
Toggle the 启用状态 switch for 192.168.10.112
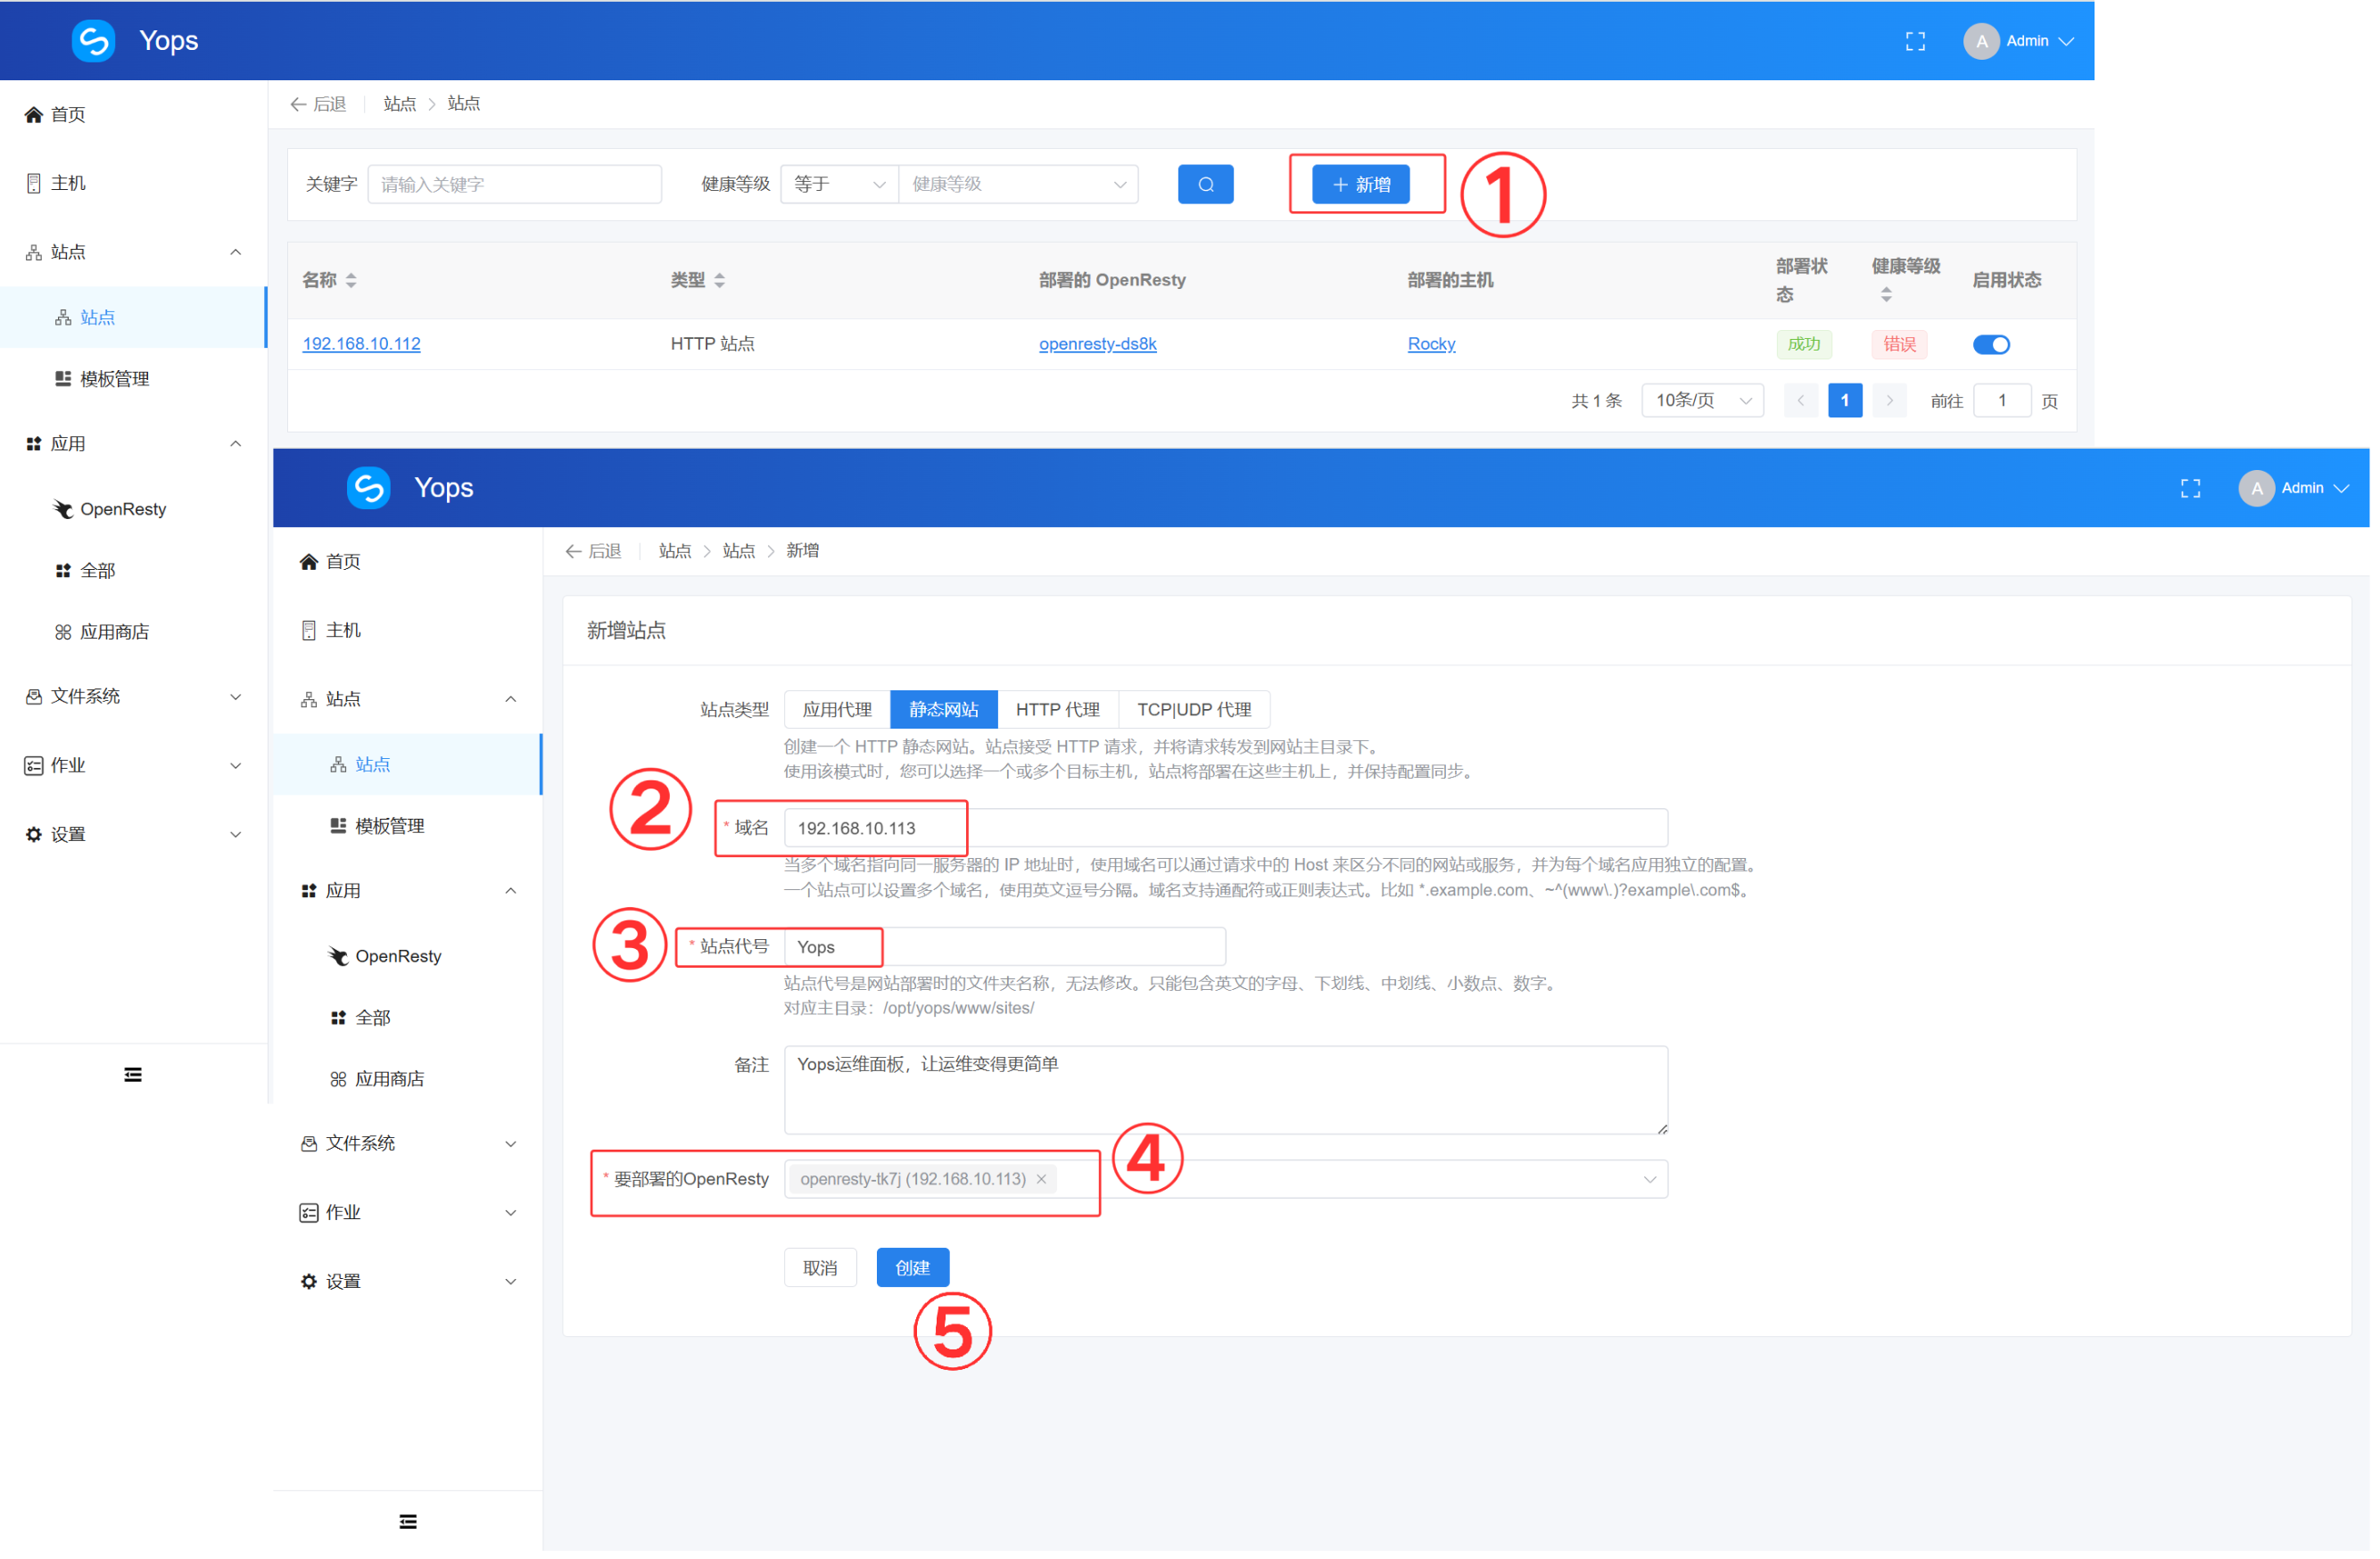pos(1990,344)
